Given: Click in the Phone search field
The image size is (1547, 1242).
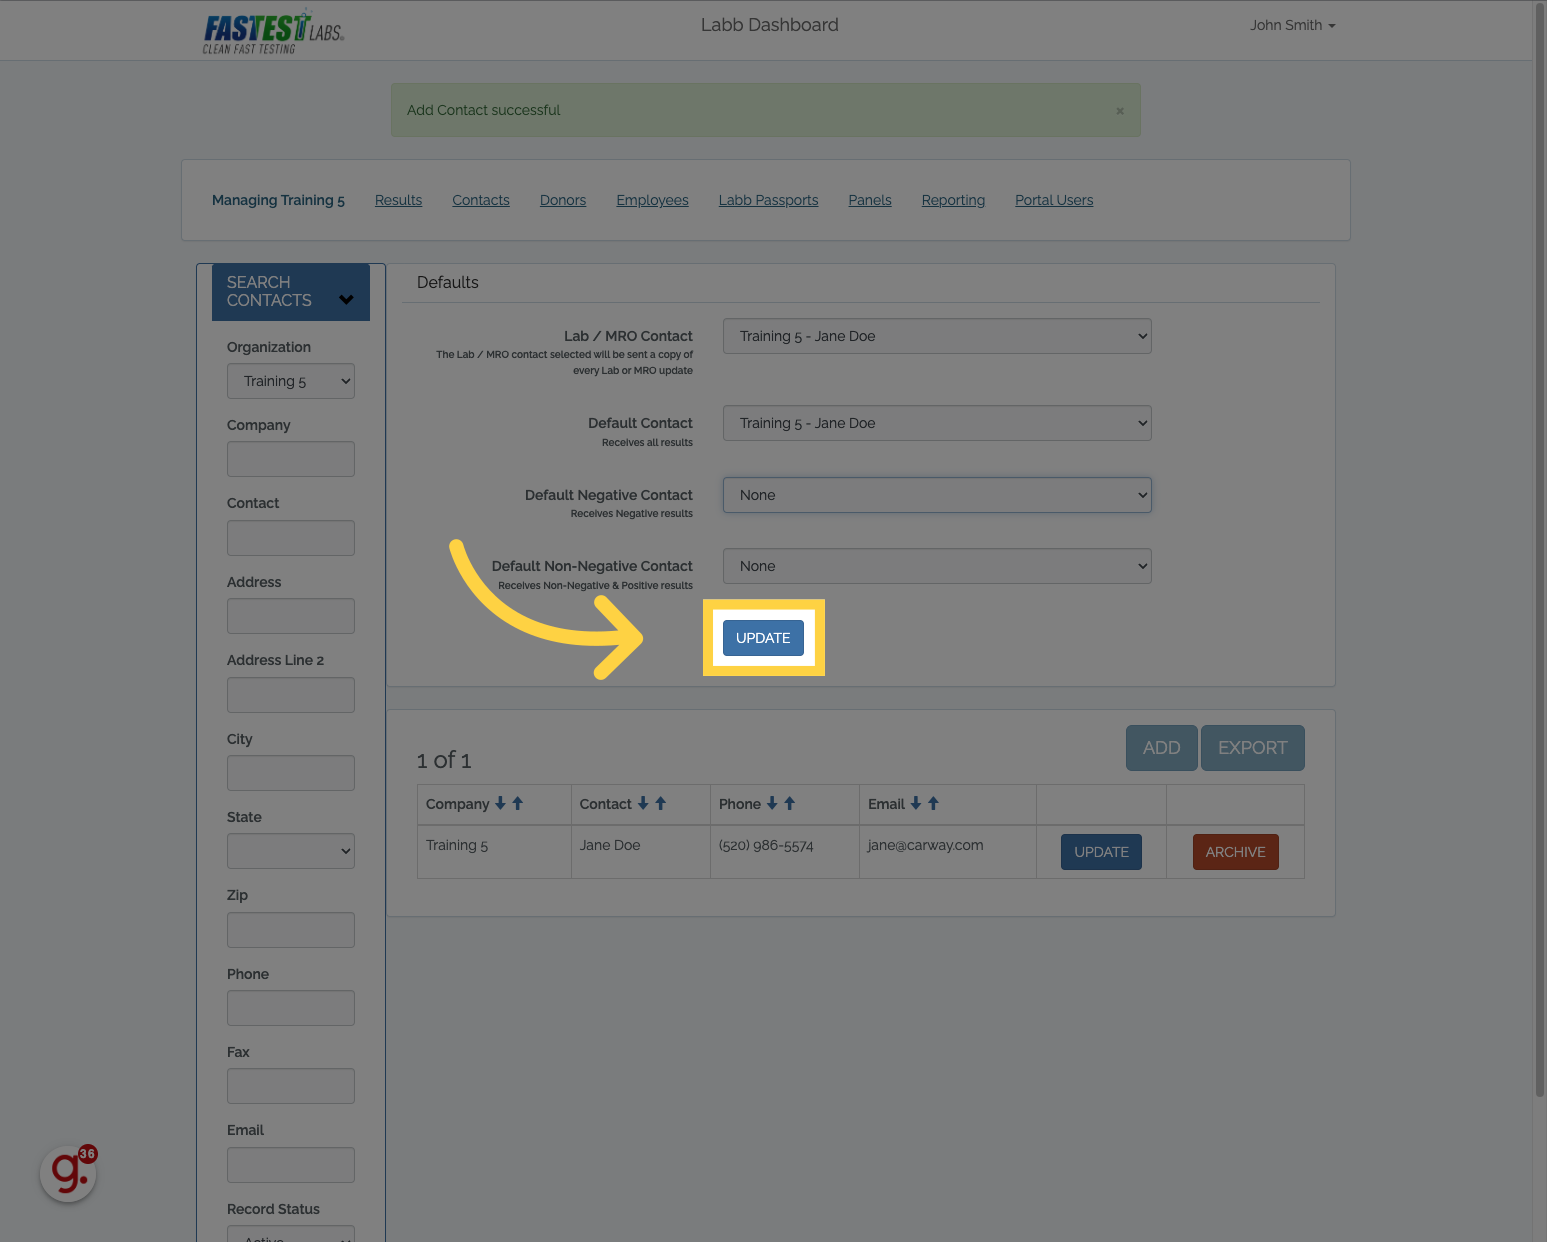Looking at the screenshot, I should tap(291, 1008).
